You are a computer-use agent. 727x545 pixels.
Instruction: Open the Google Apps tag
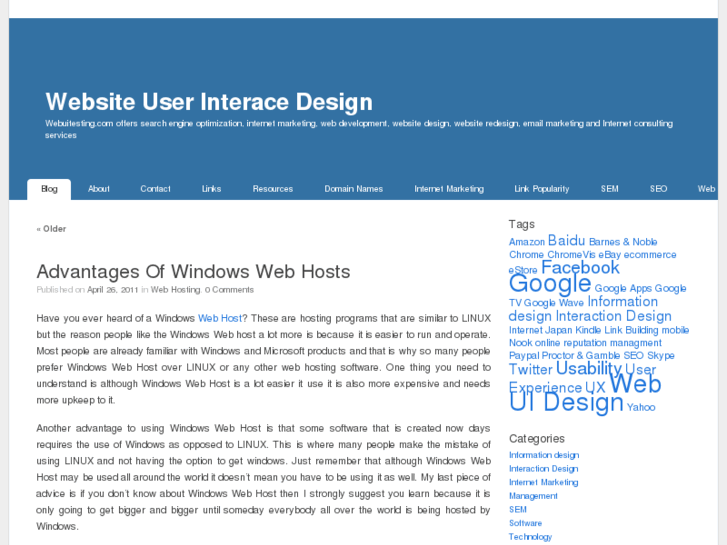coord(623,289)
